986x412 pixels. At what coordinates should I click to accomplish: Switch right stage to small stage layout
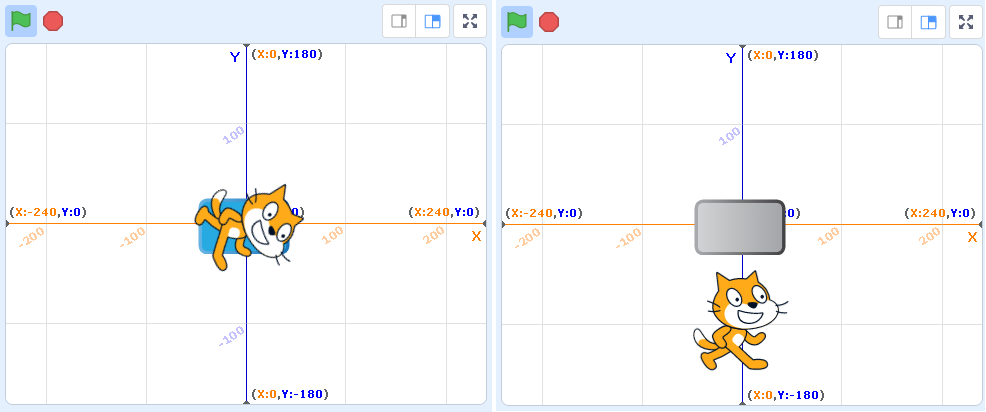895,22
